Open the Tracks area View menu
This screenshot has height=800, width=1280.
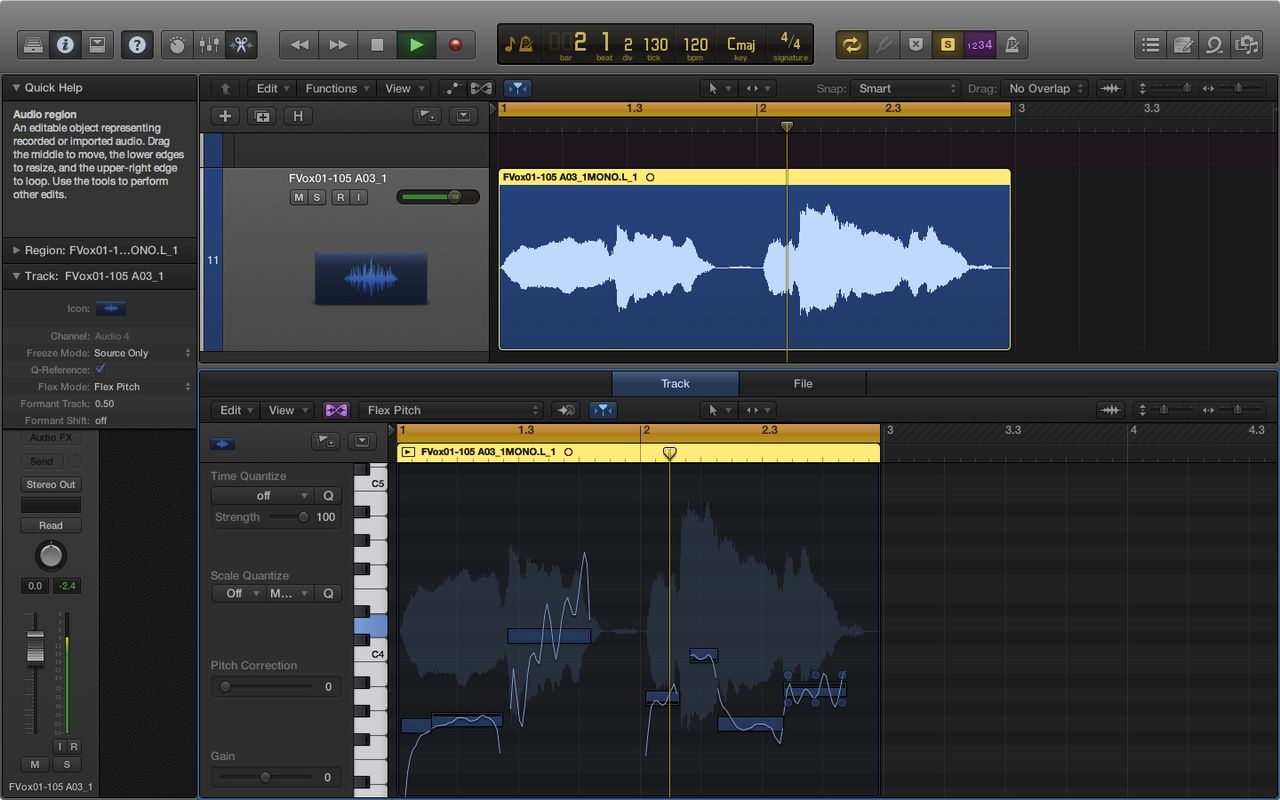[404, 88]
